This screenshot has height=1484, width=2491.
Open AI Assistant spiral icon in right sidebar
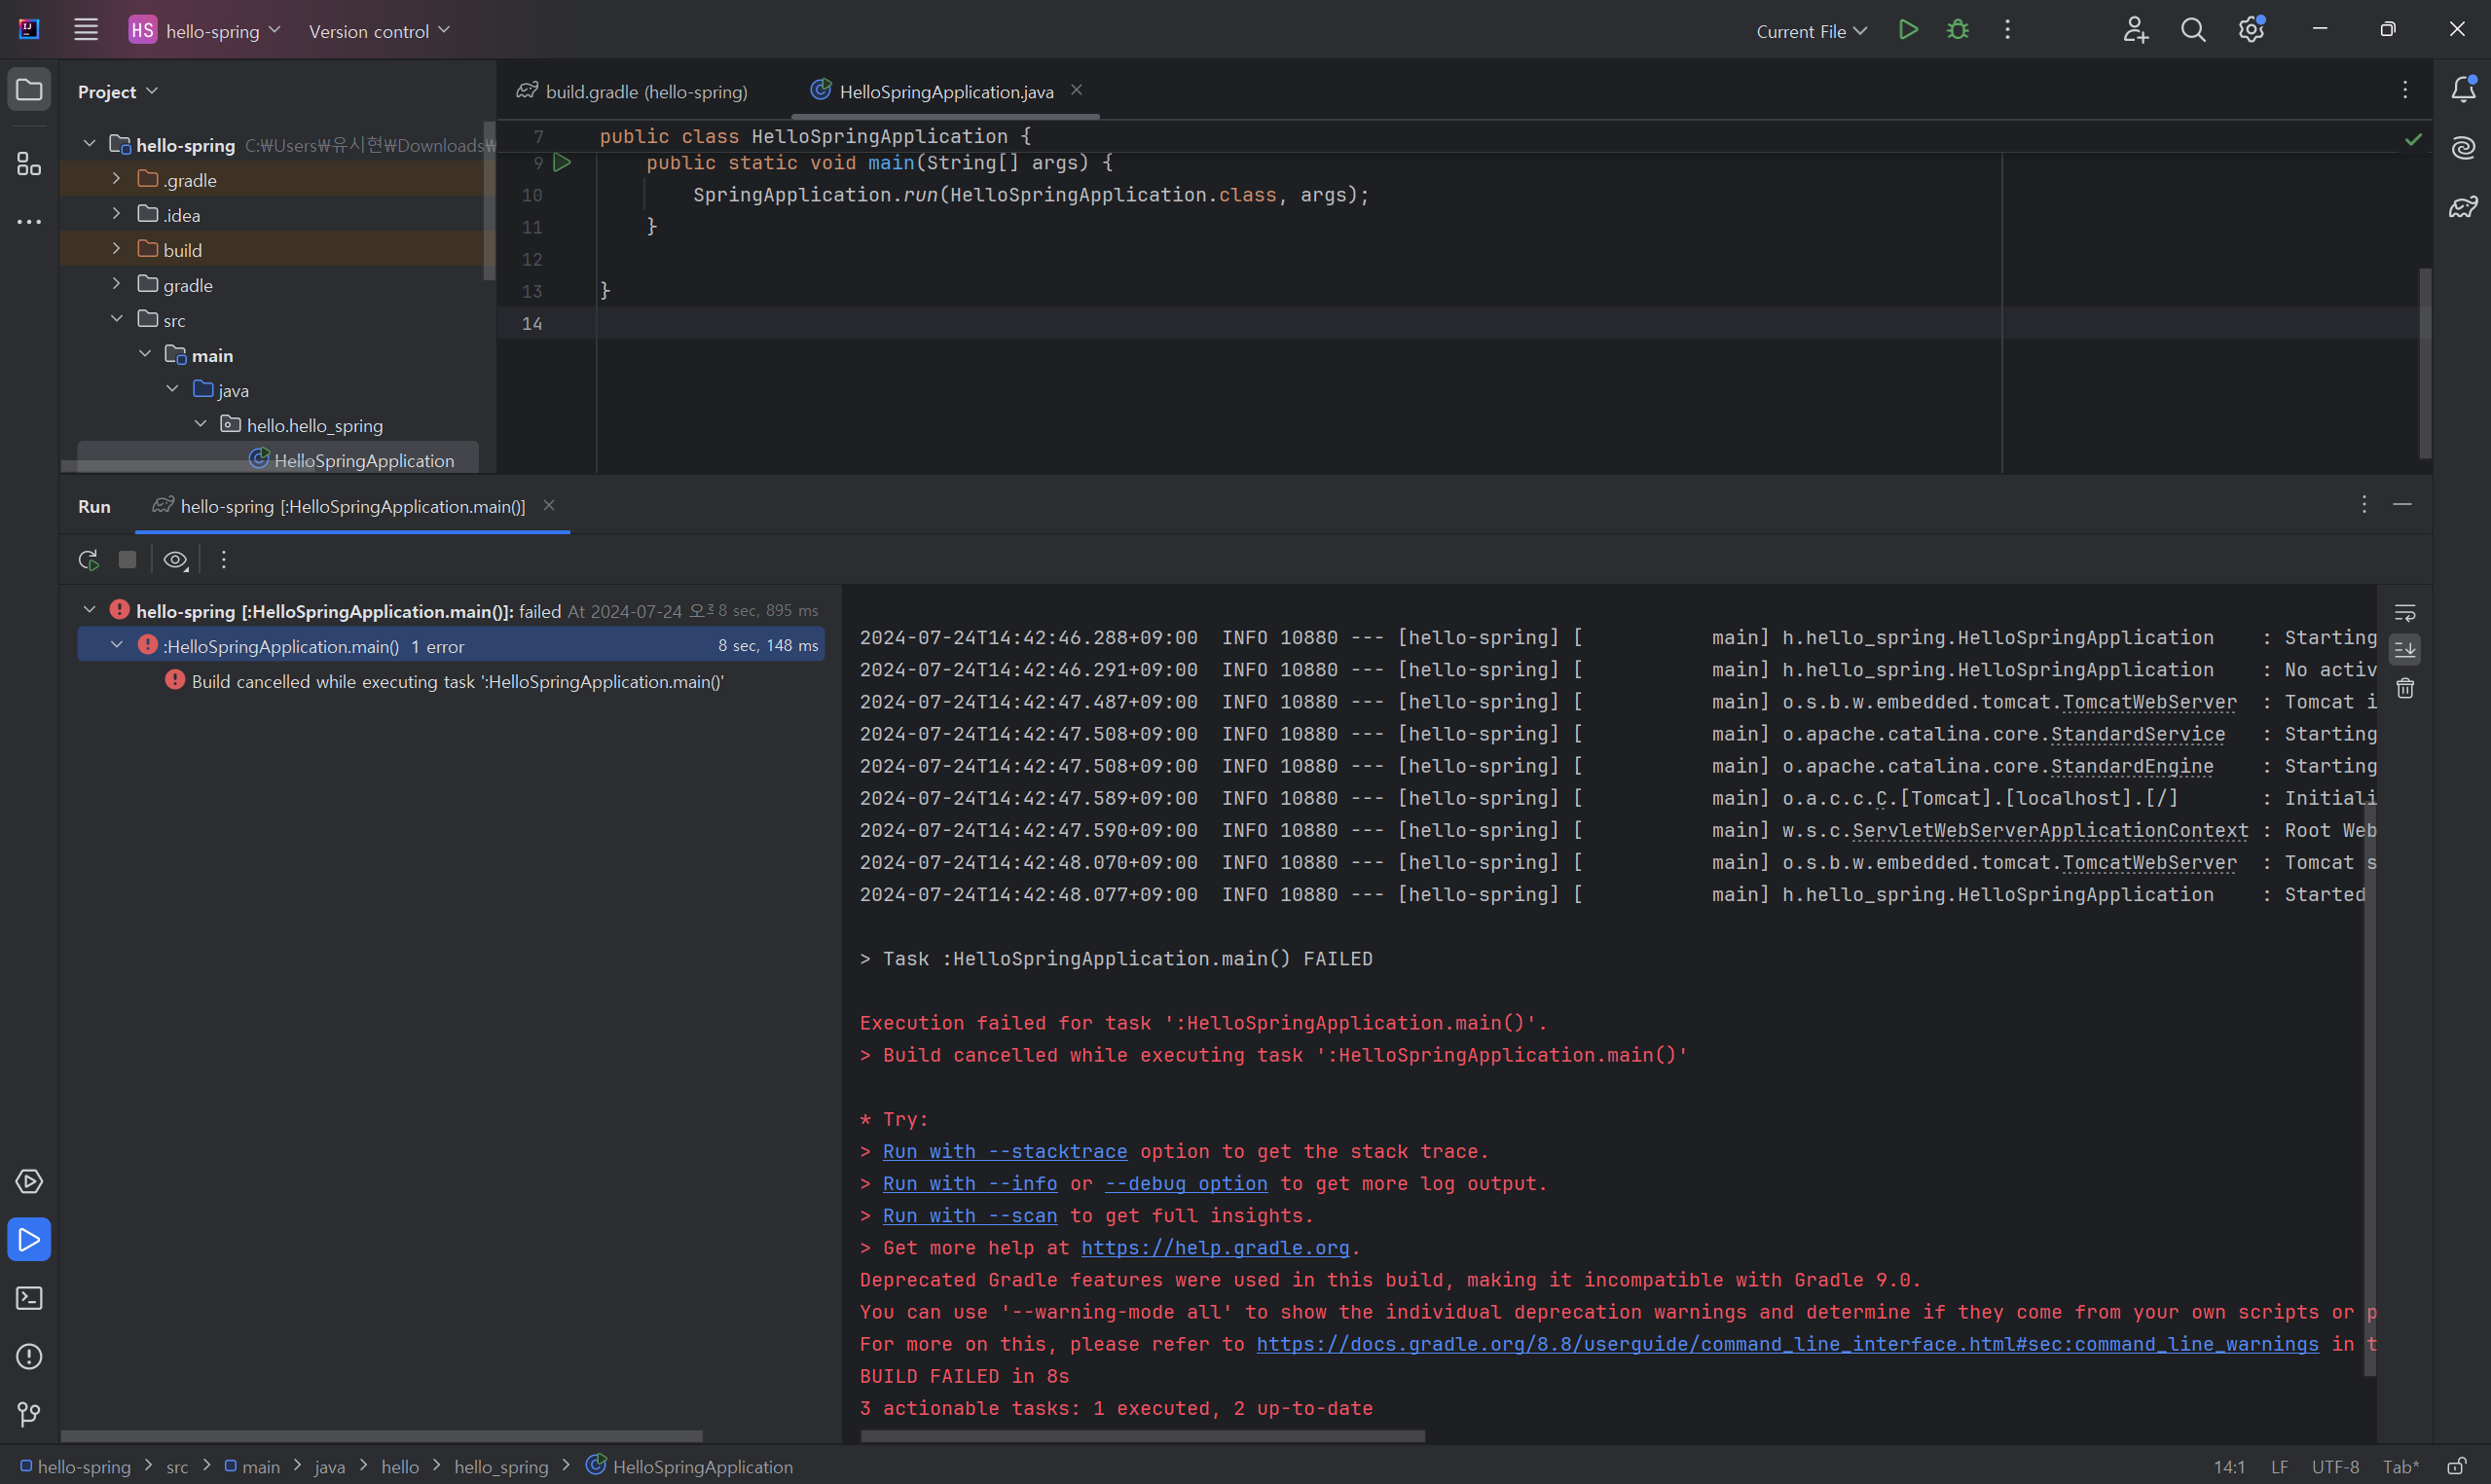pos(2463,148)
